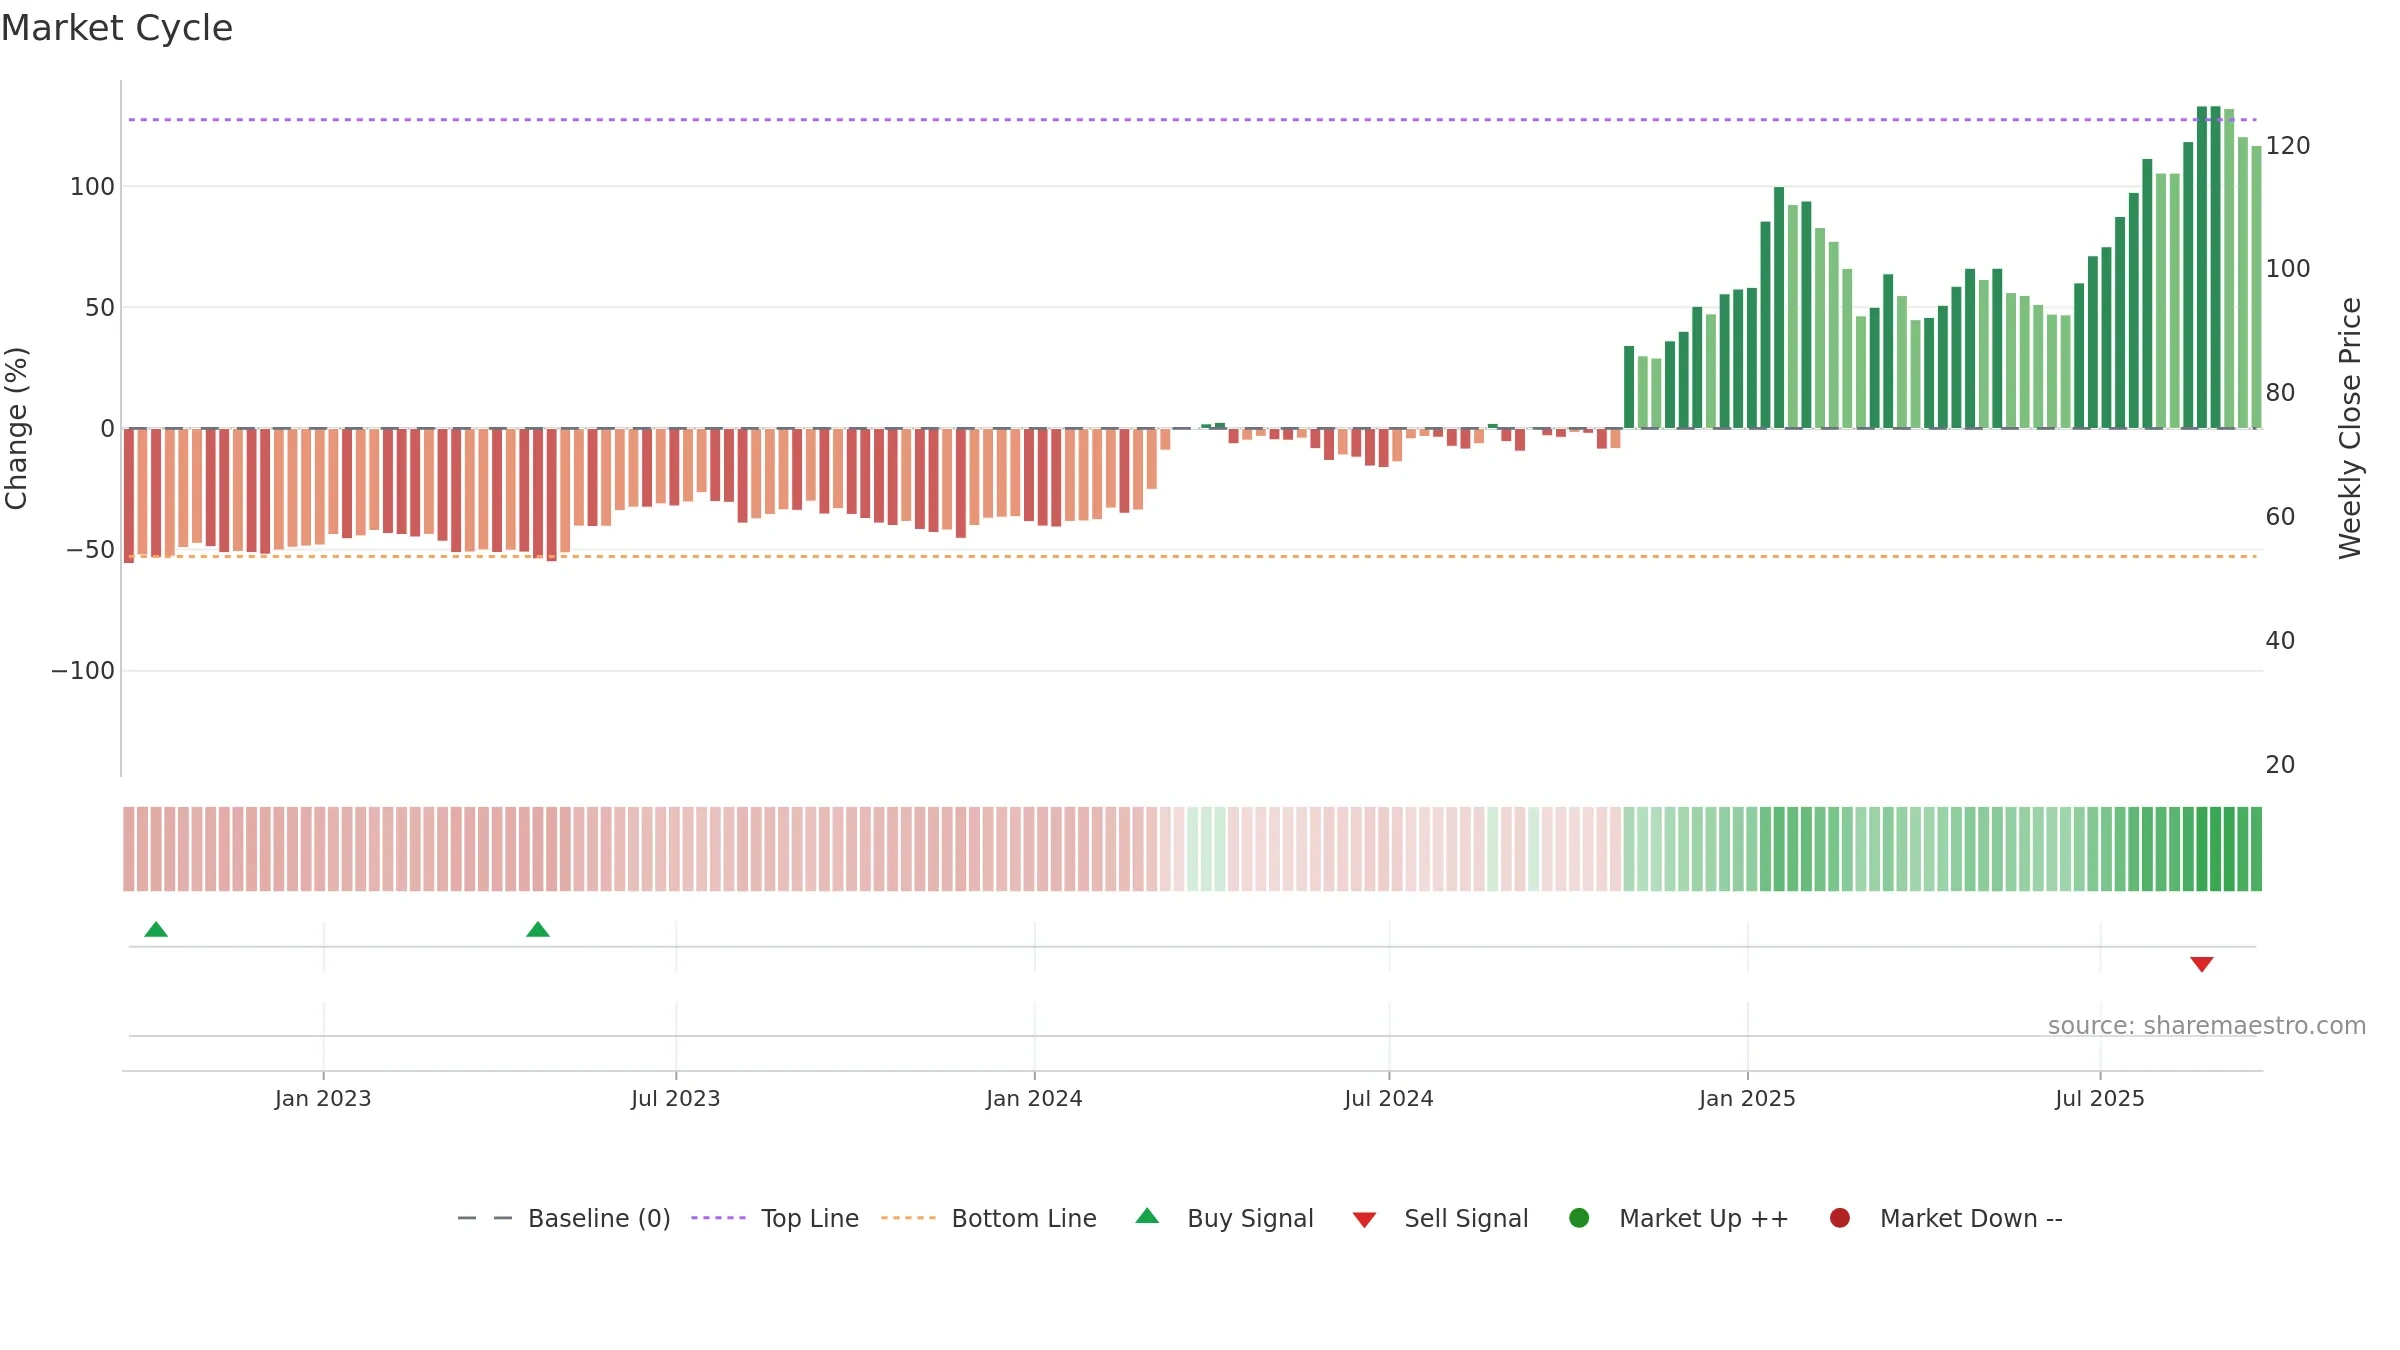Screen dimensions: 2400x1350
Task: Click the −50 tick on Change axis
Action: click(90, 550)
